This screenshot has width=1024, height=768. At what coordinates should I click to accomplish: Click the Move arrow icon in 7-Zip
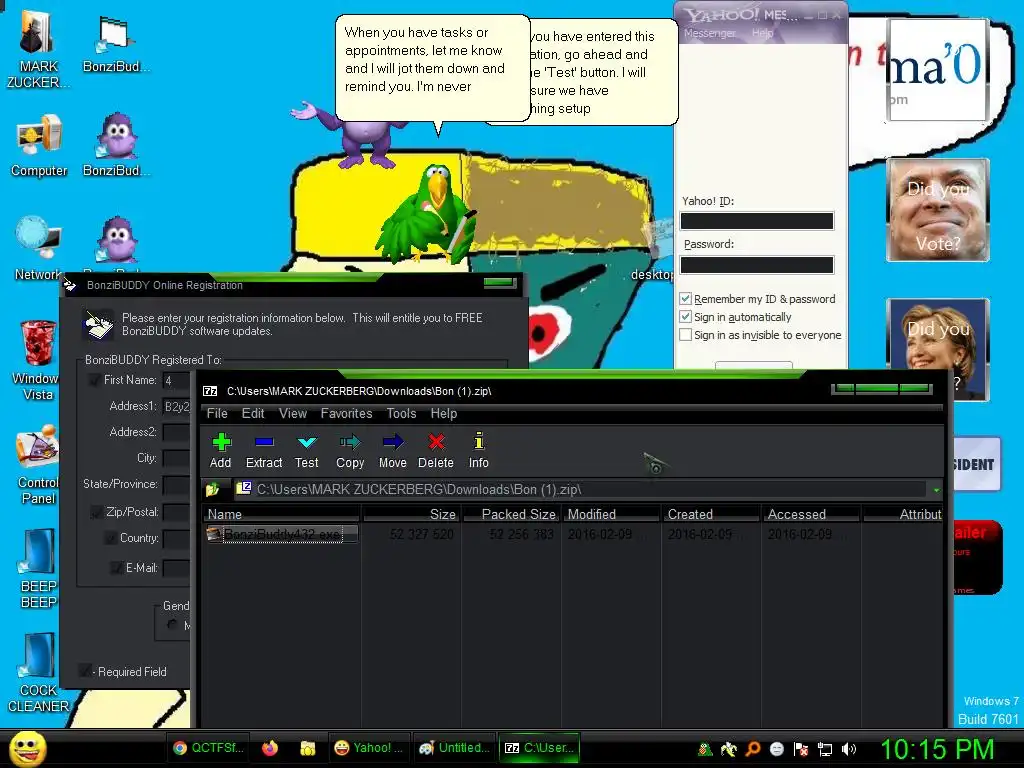[392, 451]
